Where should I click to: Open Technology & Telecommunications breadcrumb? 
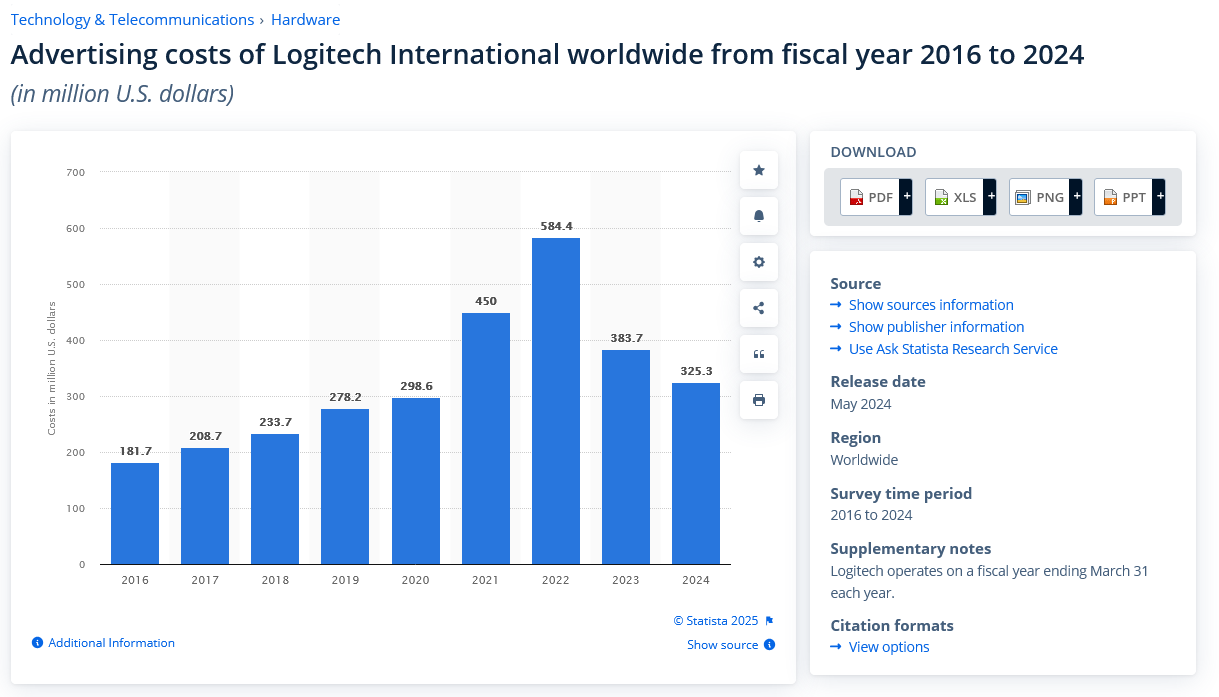[132, 20]
